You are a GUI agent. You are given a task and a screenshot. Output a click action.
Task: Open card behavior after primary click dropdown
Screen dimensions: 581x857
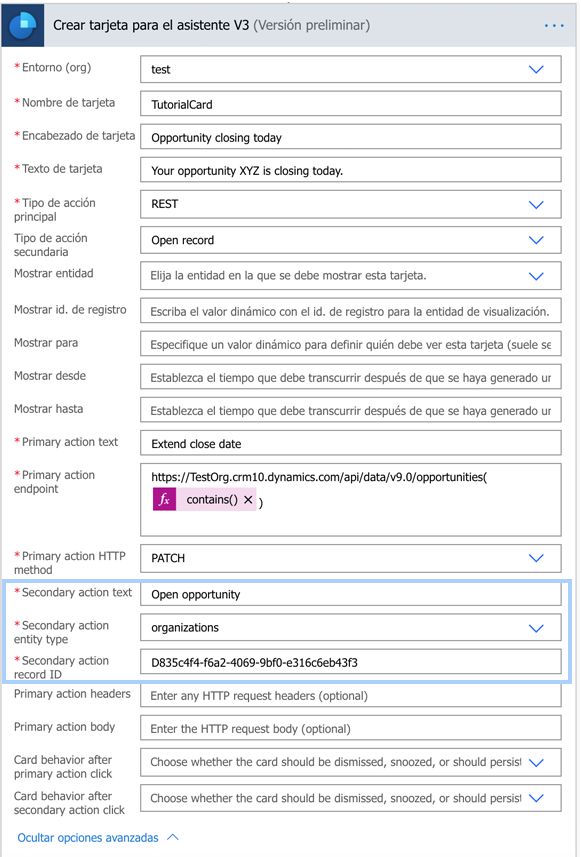coord(536,762)
